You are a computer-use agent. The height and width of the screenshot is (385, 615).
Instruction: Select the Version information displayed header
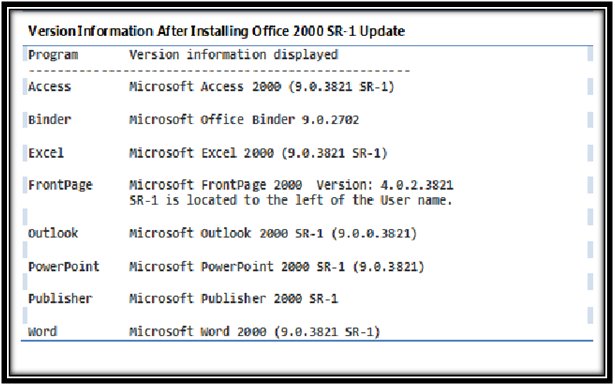(x=233, y=54)
